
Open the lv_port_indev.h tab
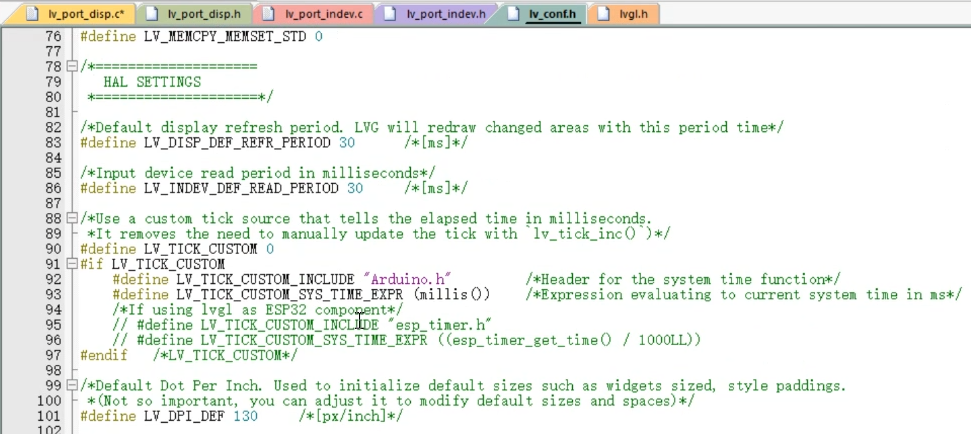pyautogui.click(x=435, y=14)
